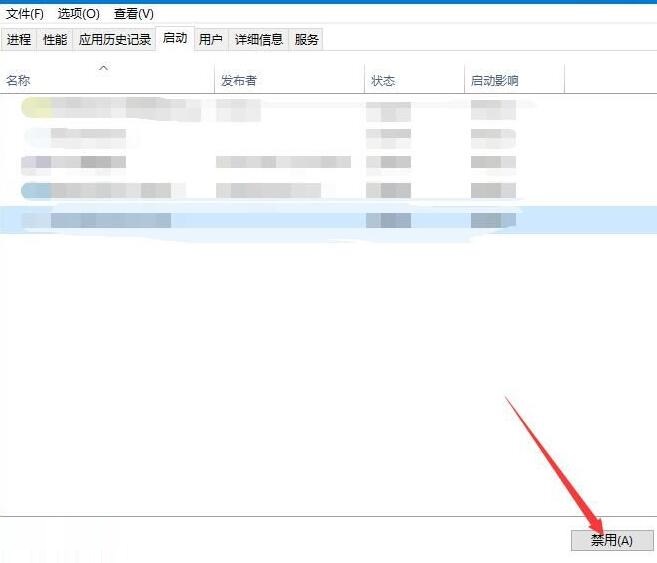This screenshot has width=657, height=563.
Task: Switch to the 用户 tab
Action: [x=211, y=40]
